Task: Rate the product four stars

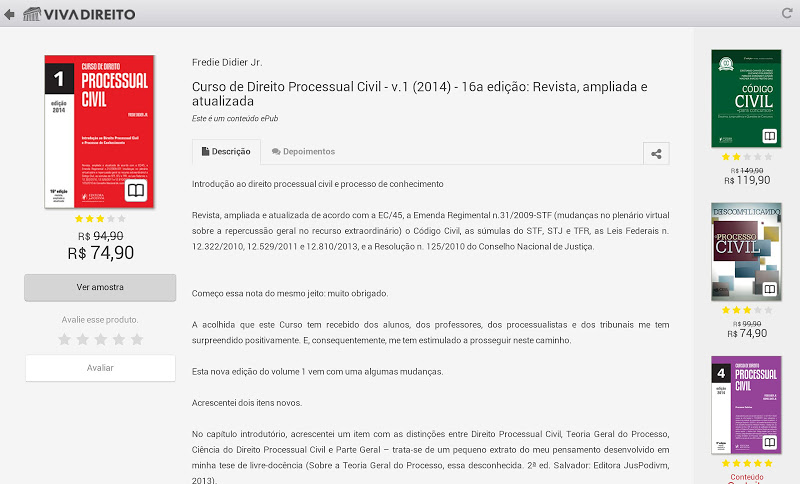Action: 119,339
